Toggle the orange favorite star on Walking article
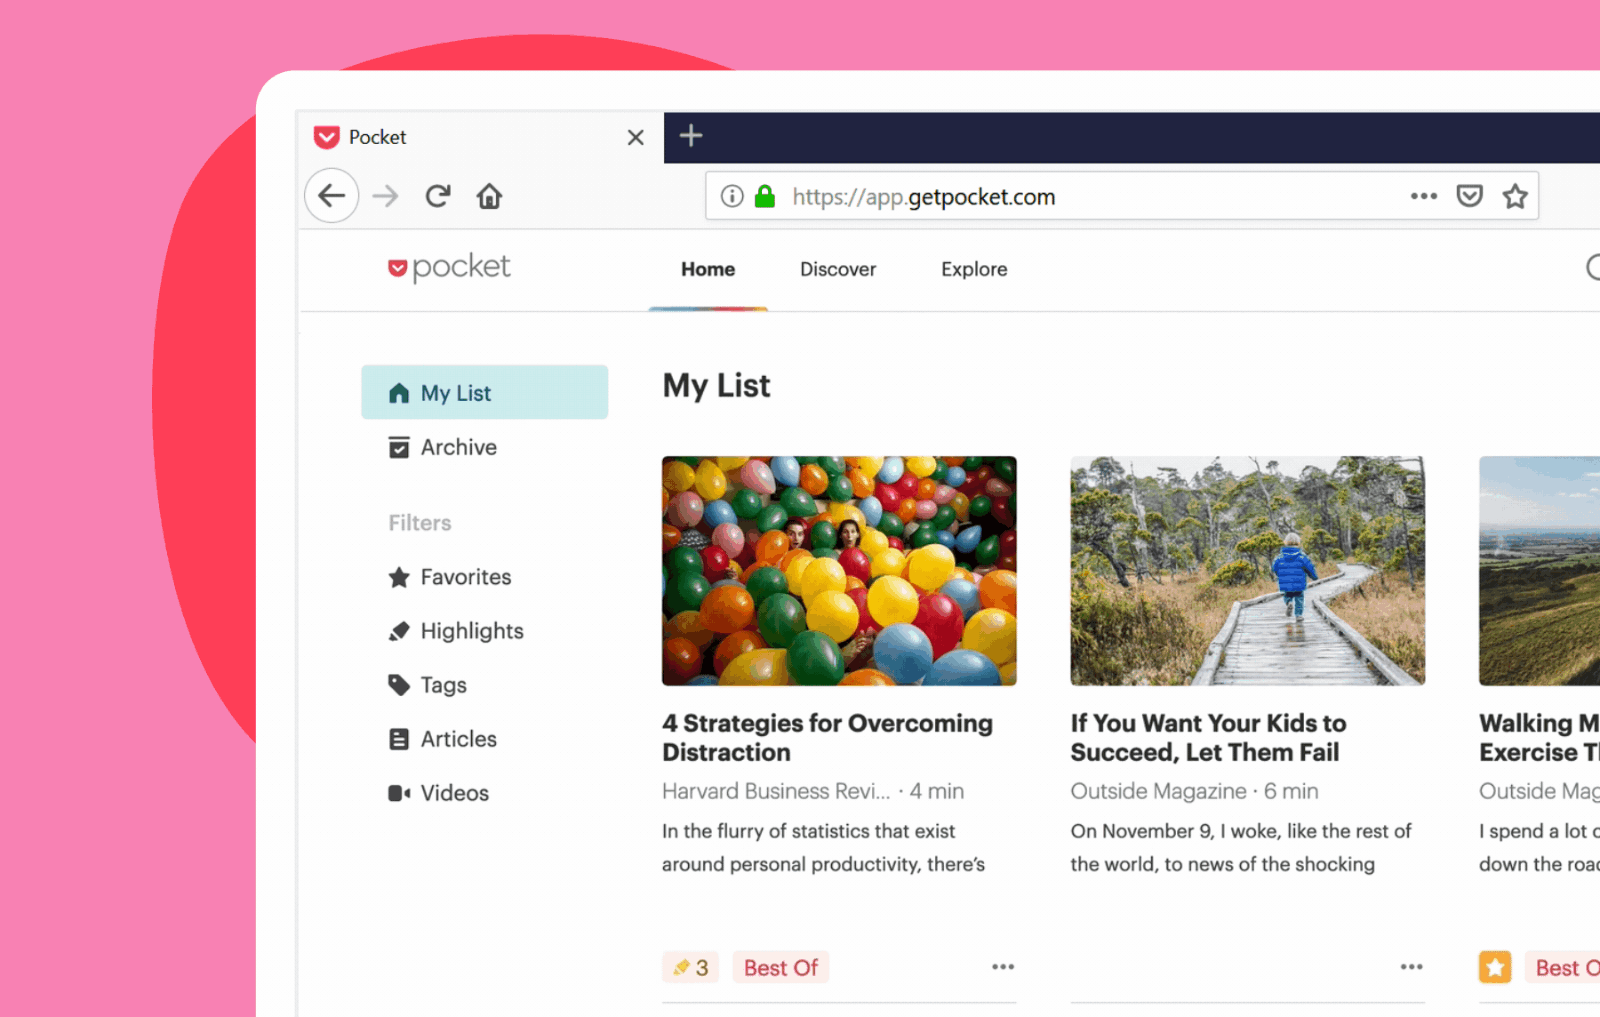Viewport: 1600px width, 1017px height. [x=1495, y=967]
